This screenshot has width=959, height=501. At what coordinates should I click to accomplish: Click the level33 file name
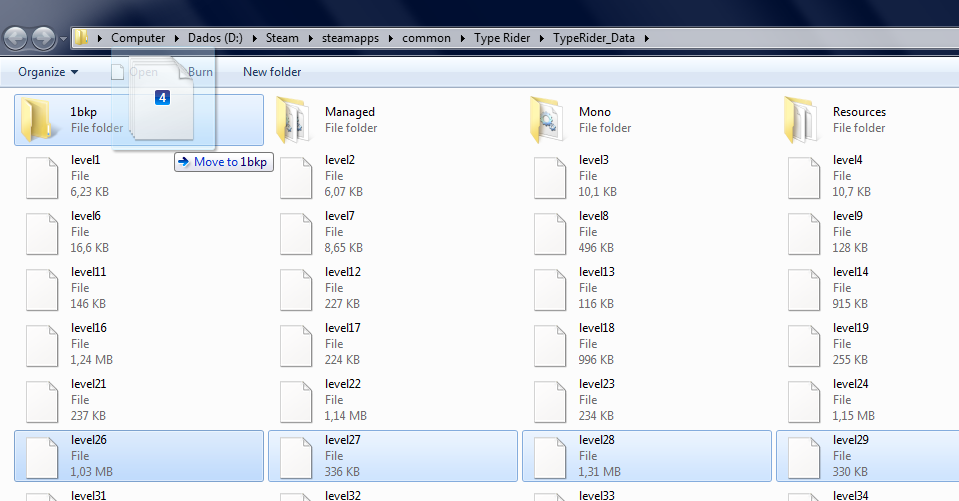pyautogui.click(x=597, y=495)
